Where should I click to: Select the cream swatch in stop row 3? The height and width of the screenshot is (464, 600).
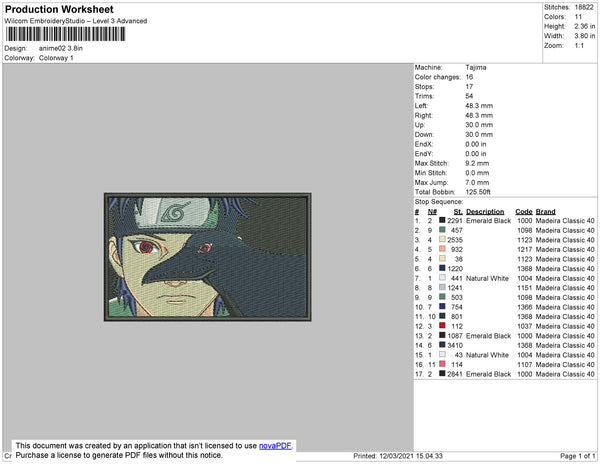[442, 239]
